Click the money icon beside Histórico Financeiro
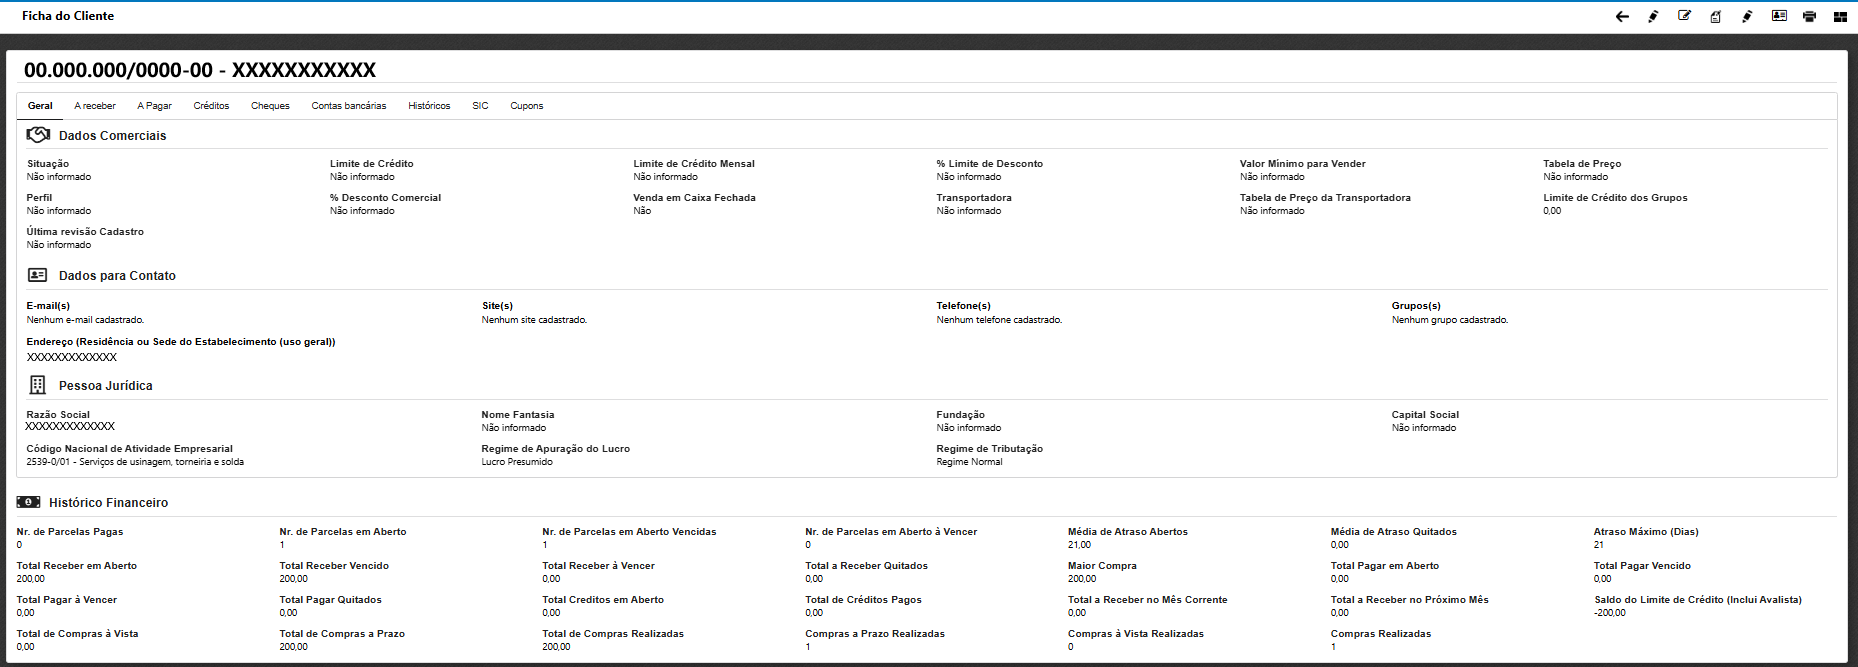The width and height of the screenshot is (1858, 667). pos(28,502)
